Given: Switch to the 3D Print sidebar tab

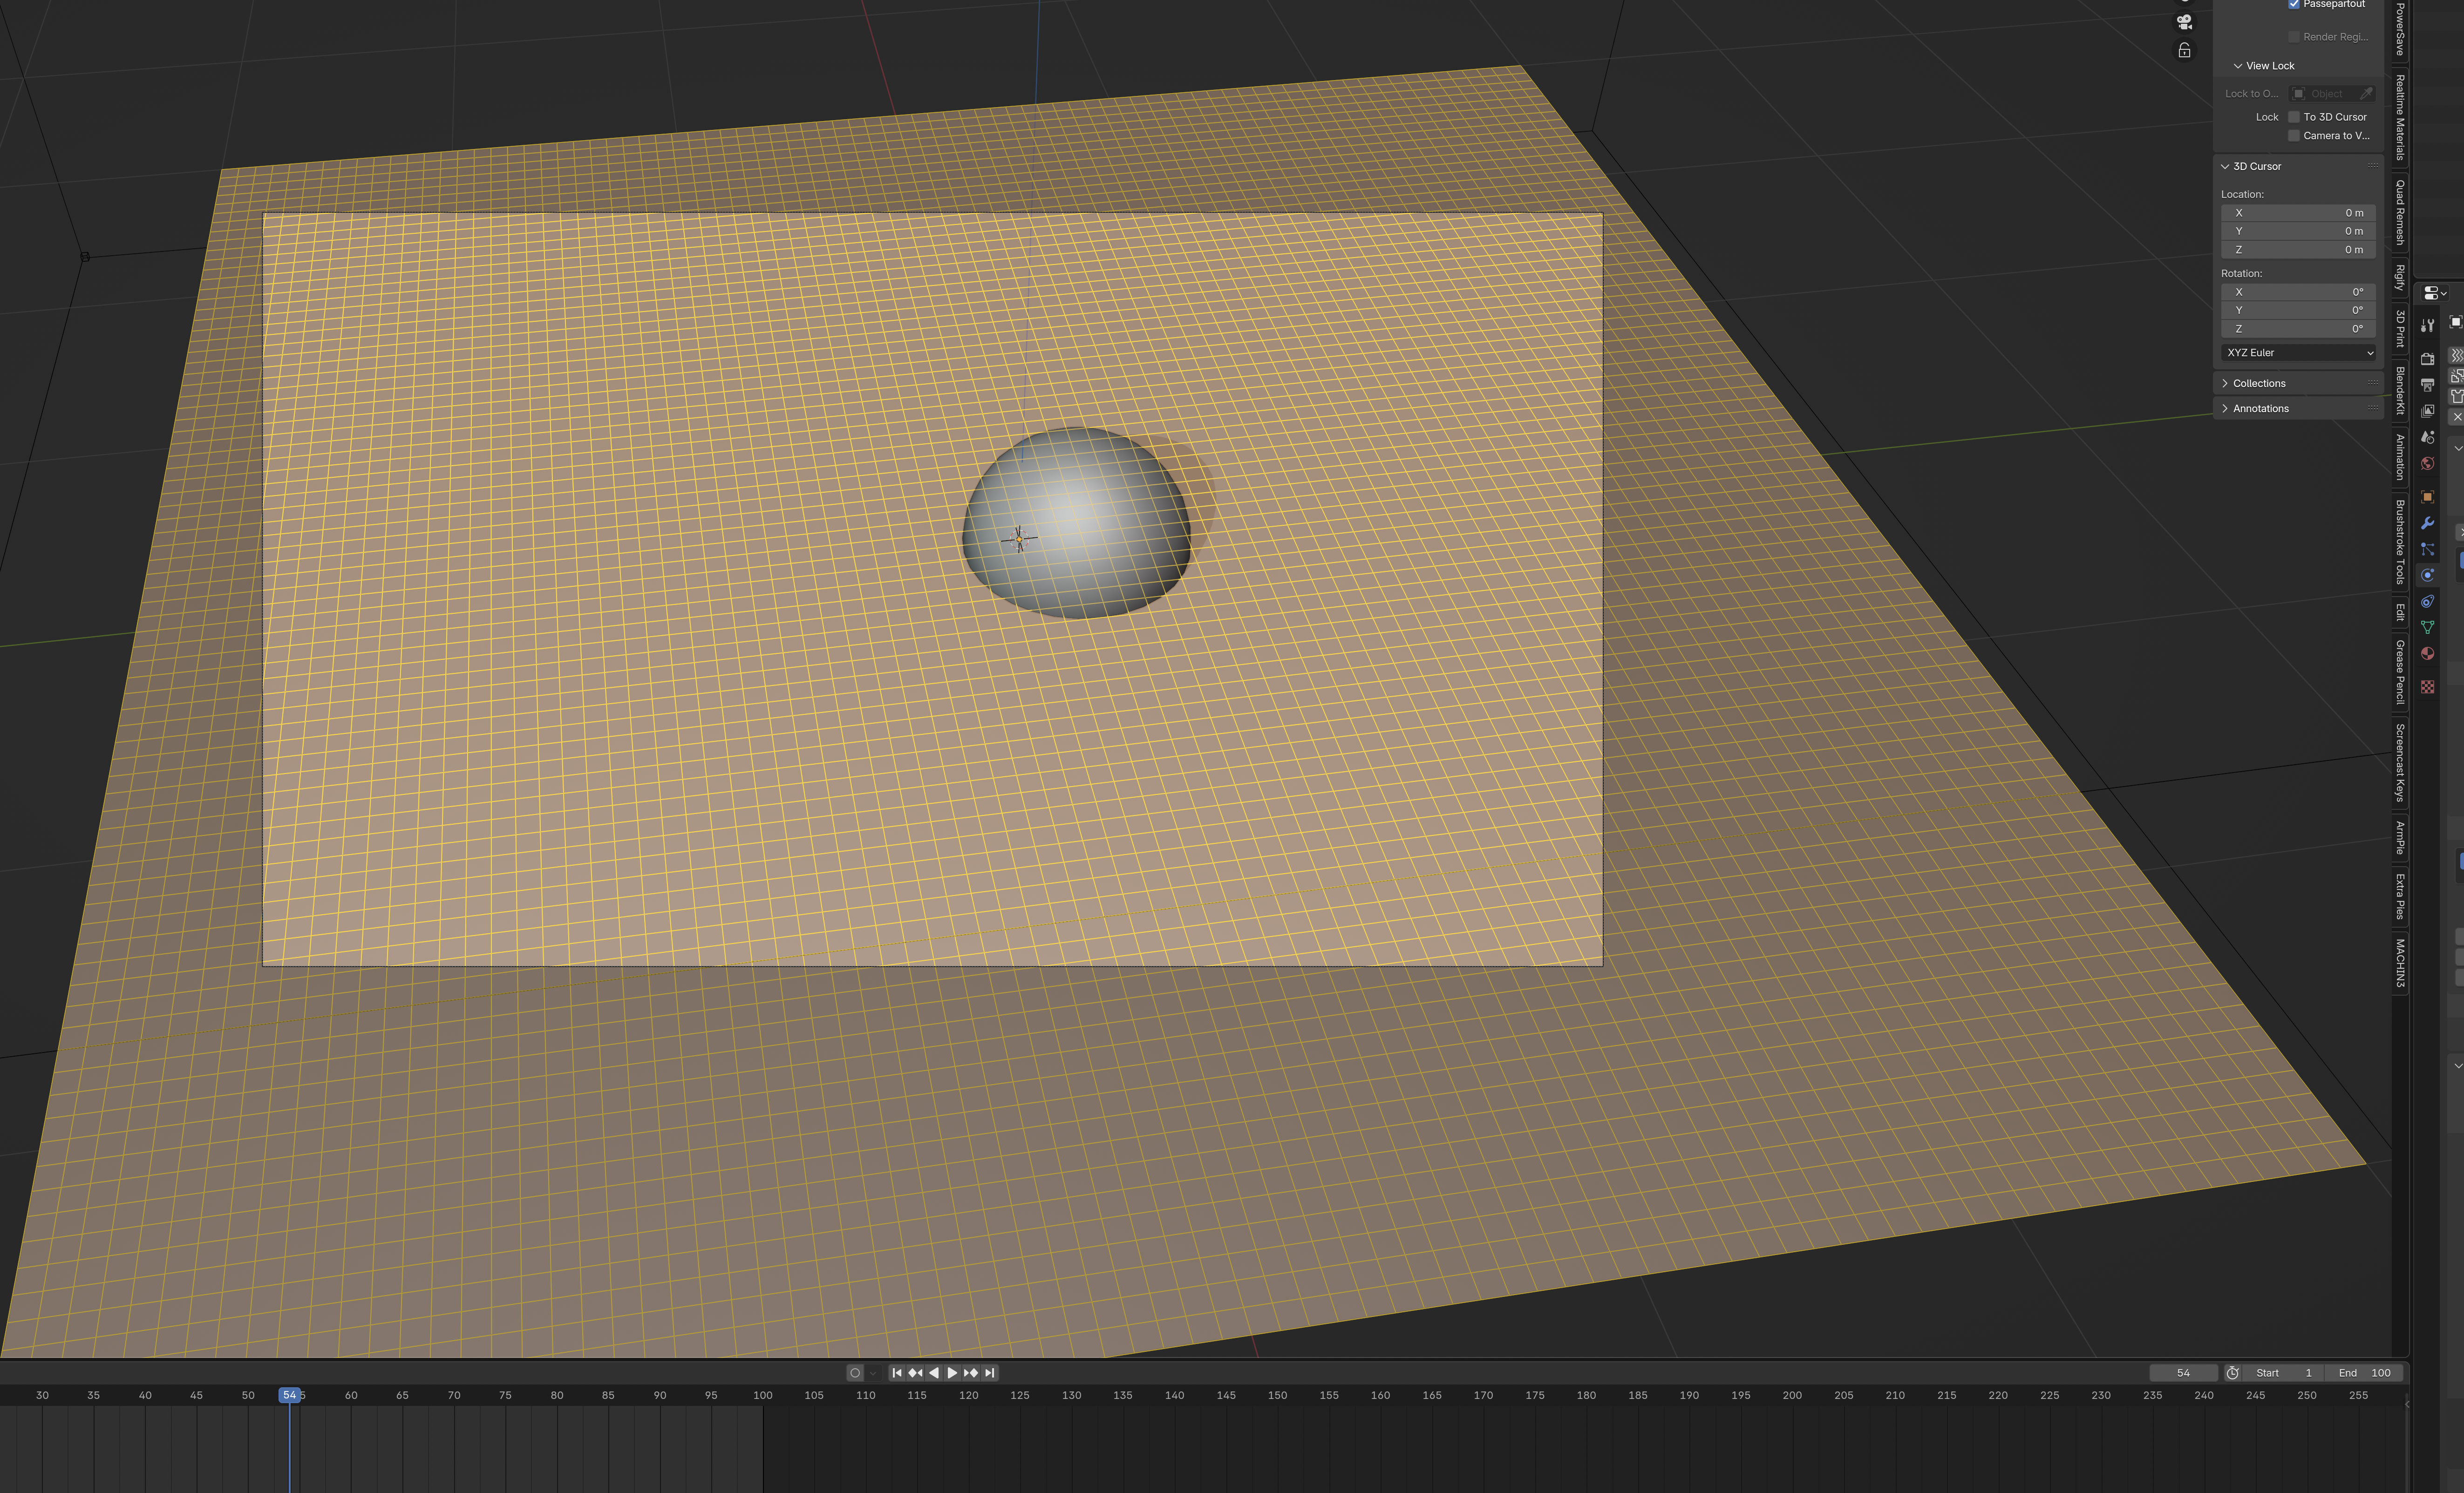Looking at the screenshot, I should 2400,329.
